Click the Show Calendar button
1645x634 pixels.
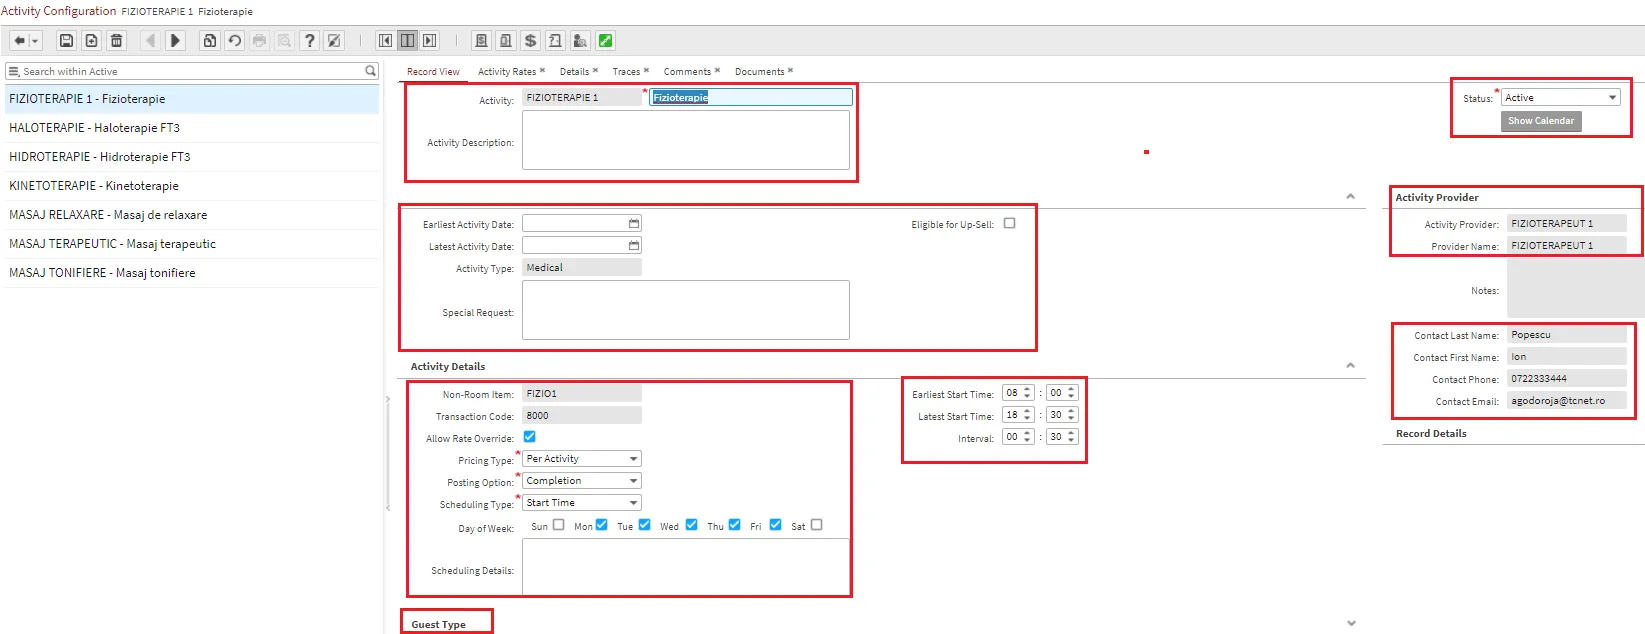1541,121
